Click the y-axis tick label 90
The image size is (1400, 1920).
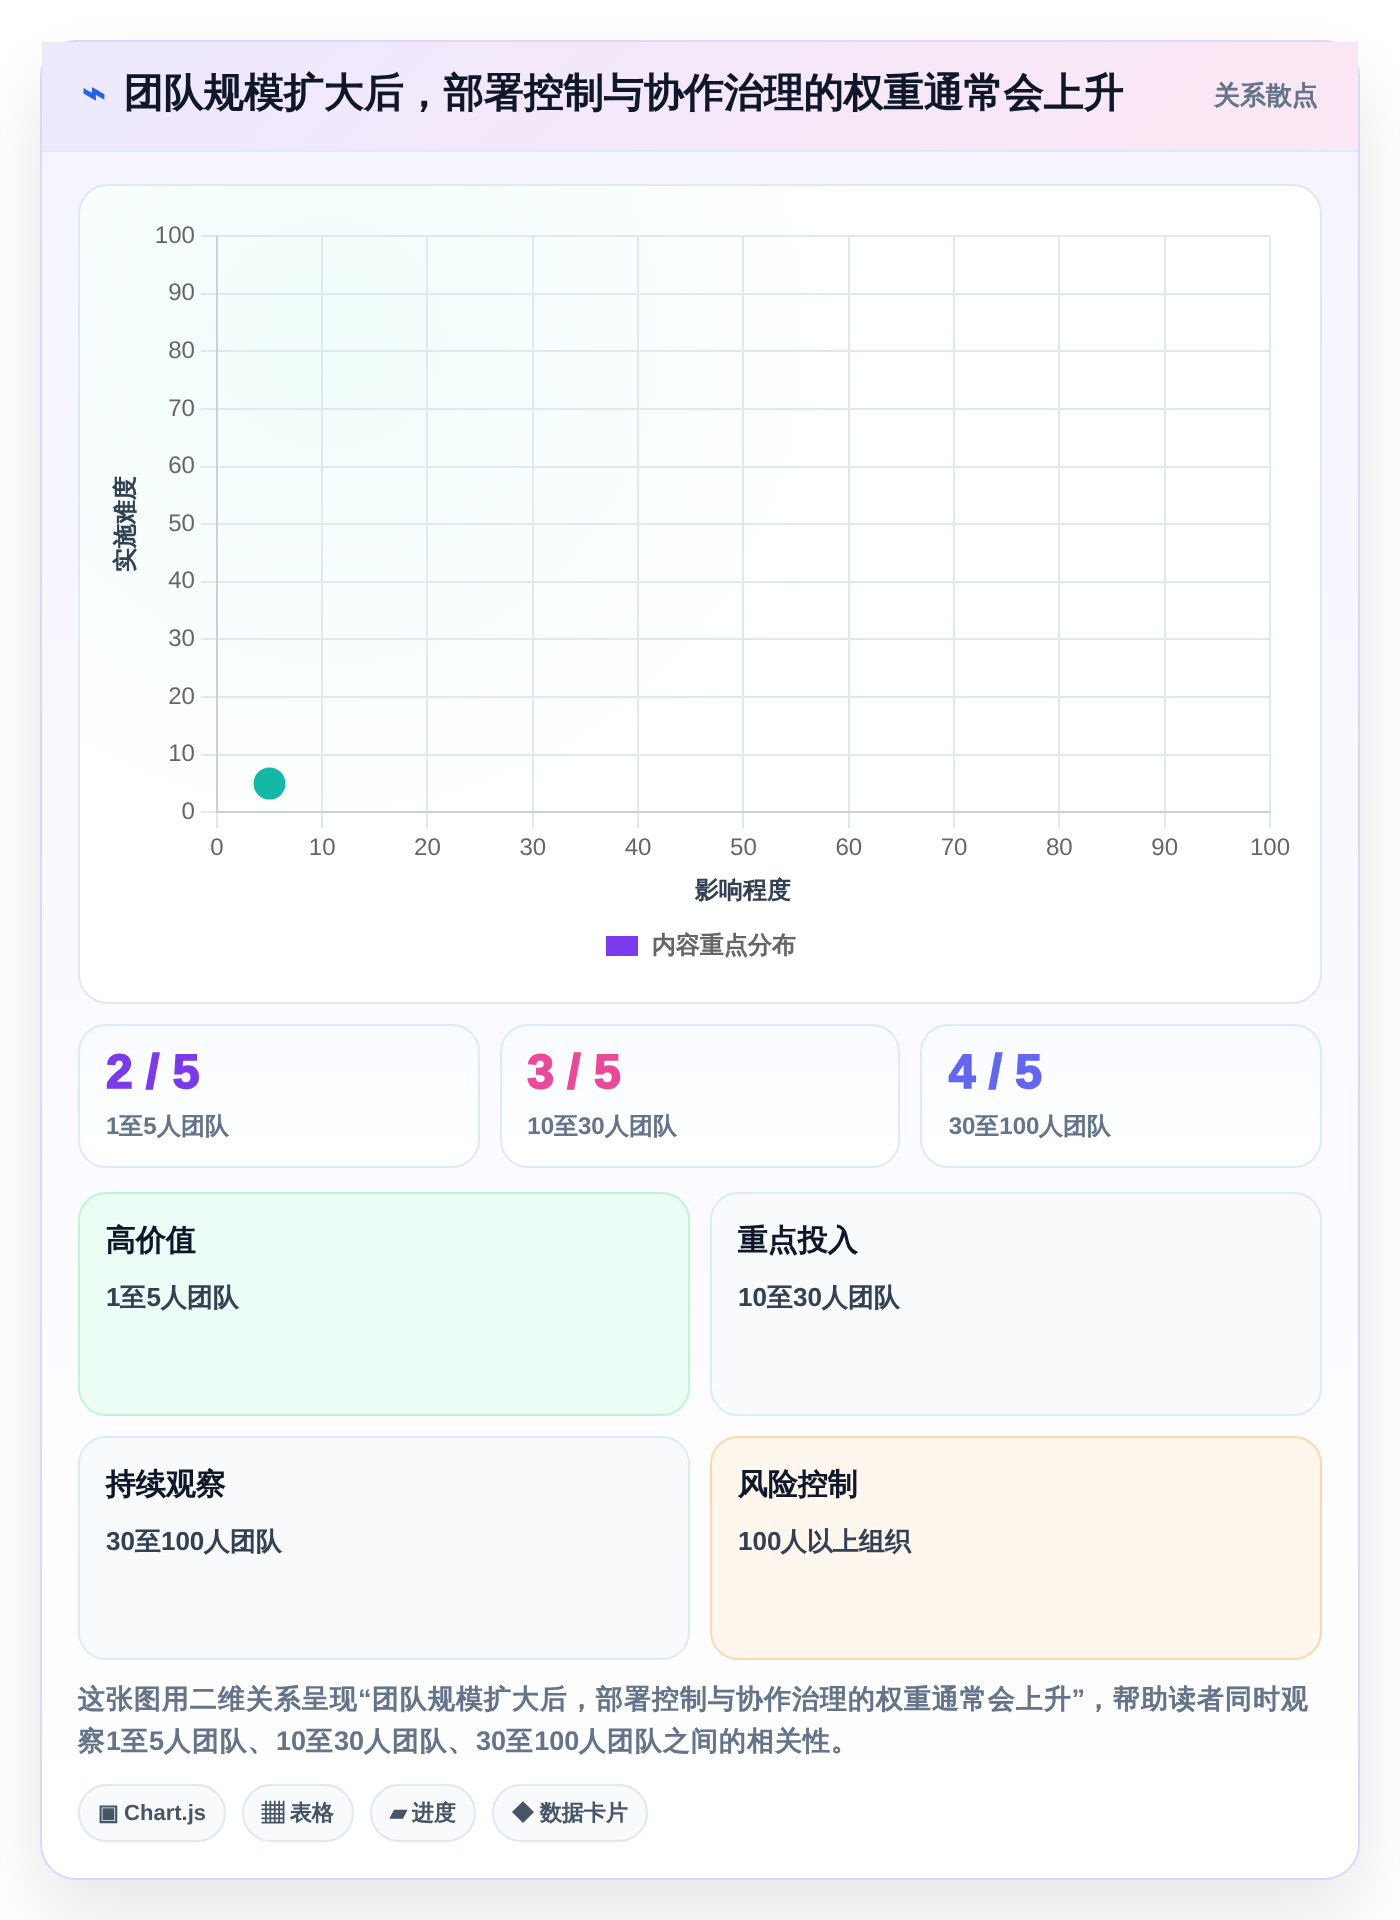pos(181,293)
